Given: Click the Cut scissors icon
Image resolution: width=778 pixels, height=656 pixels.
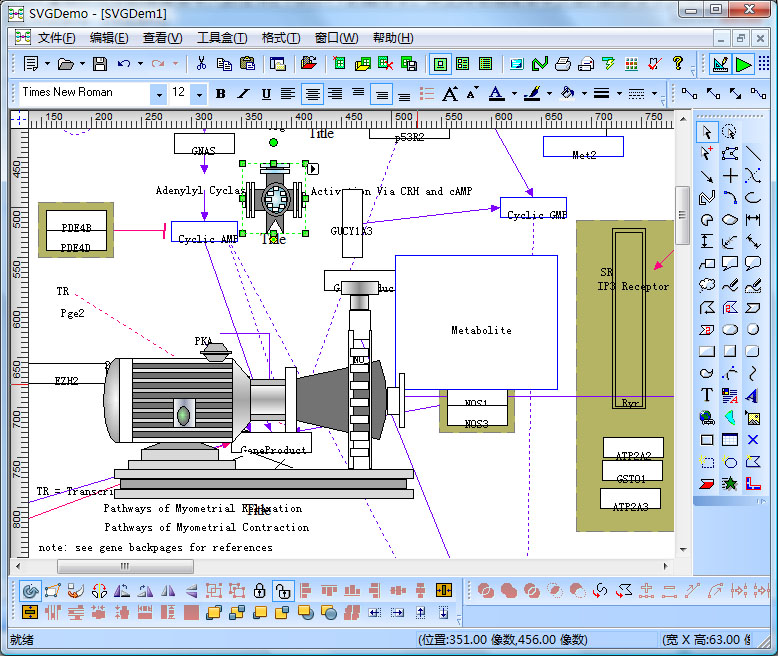Looking at the screenshot, I should point(201,64).
